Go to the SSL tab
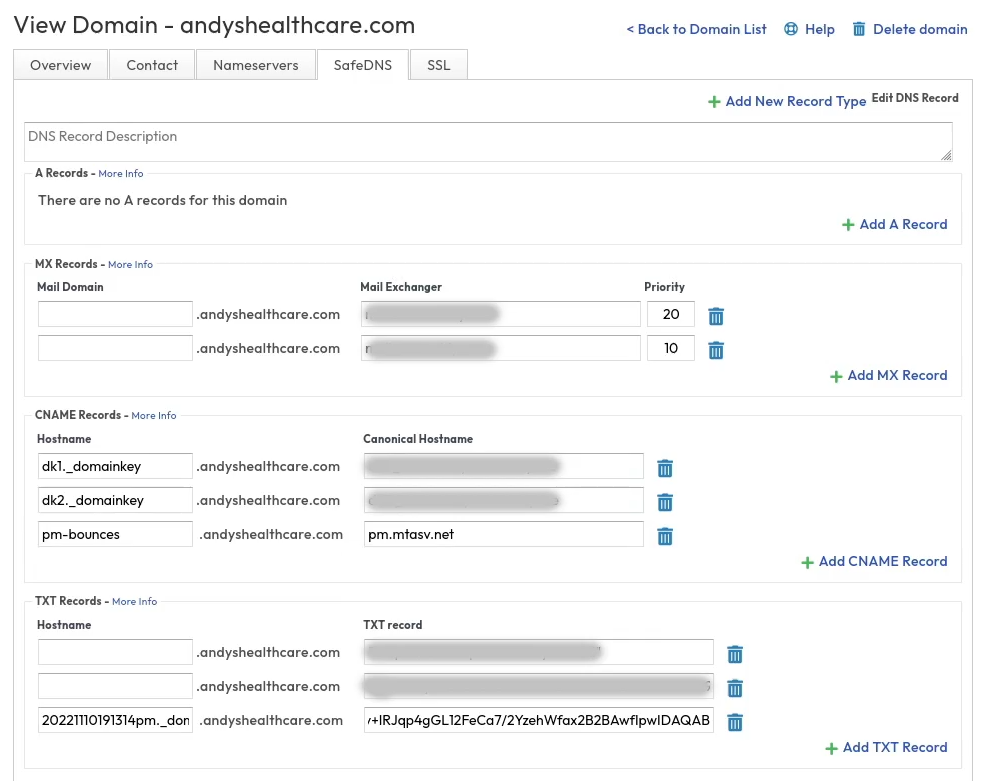Image resolution: width=981 pixels, height=781 pixels. pyautogui.click(x=439, y=65)
